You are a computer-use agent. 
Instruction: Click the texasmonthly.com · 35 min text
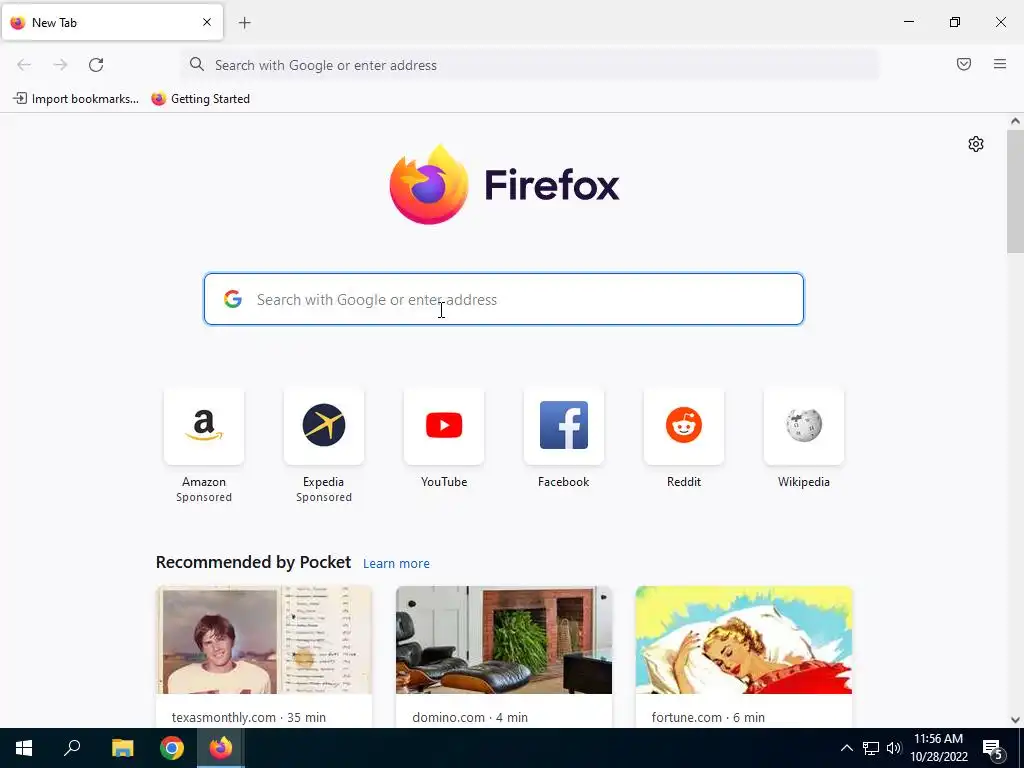pyautogui.click(x=249, y=717)
